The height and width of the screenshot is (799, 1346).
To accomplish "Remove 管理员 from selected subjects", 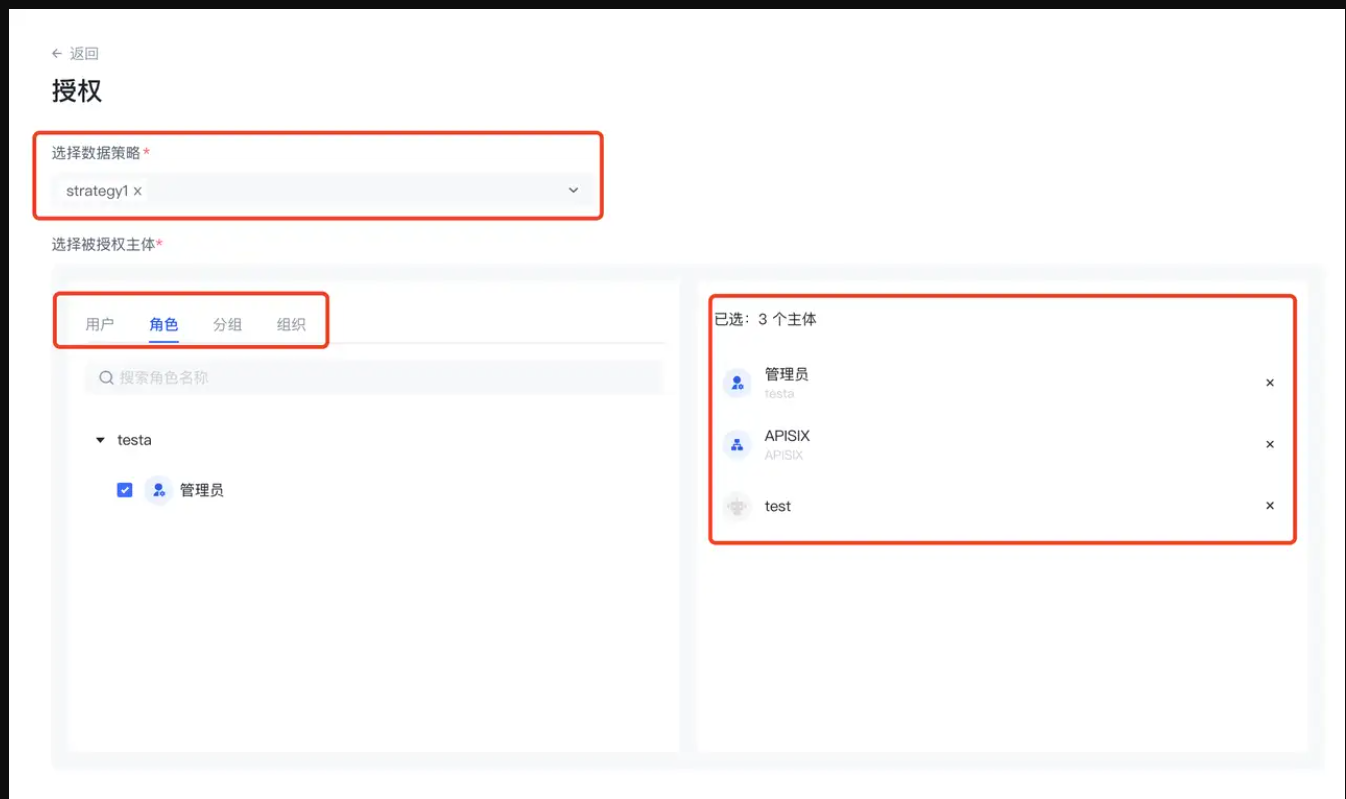I will click(1270, 383).
